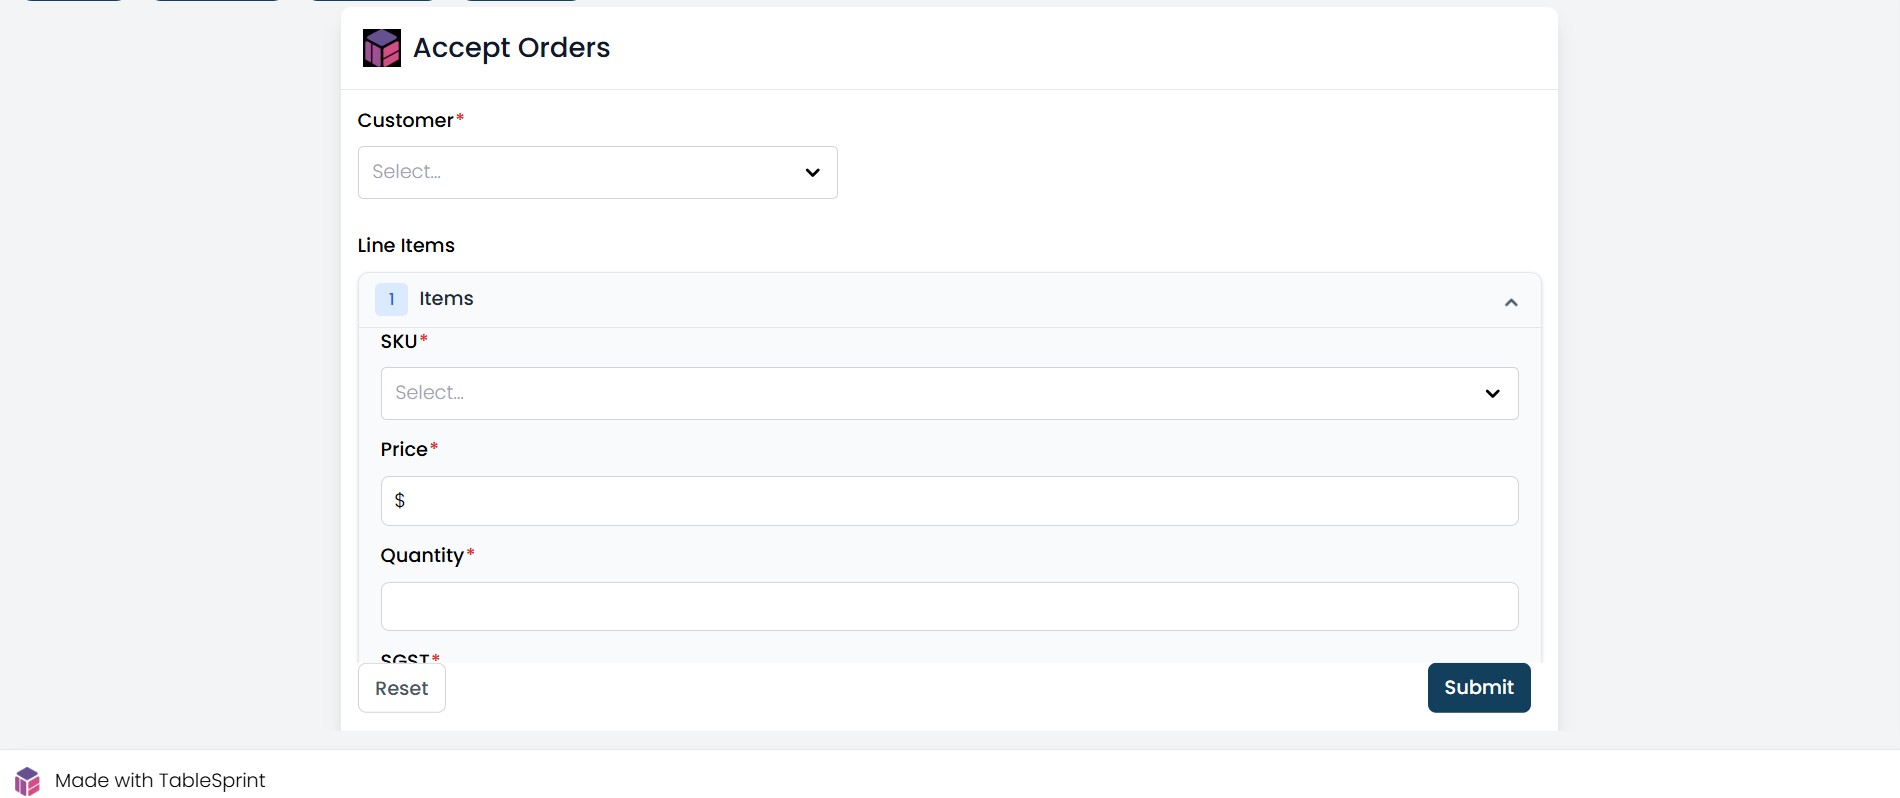Click the dollar sign in the Price field
Viewport: 1900px width, 798px height.
pyautogui.click(x=400, y=500)
